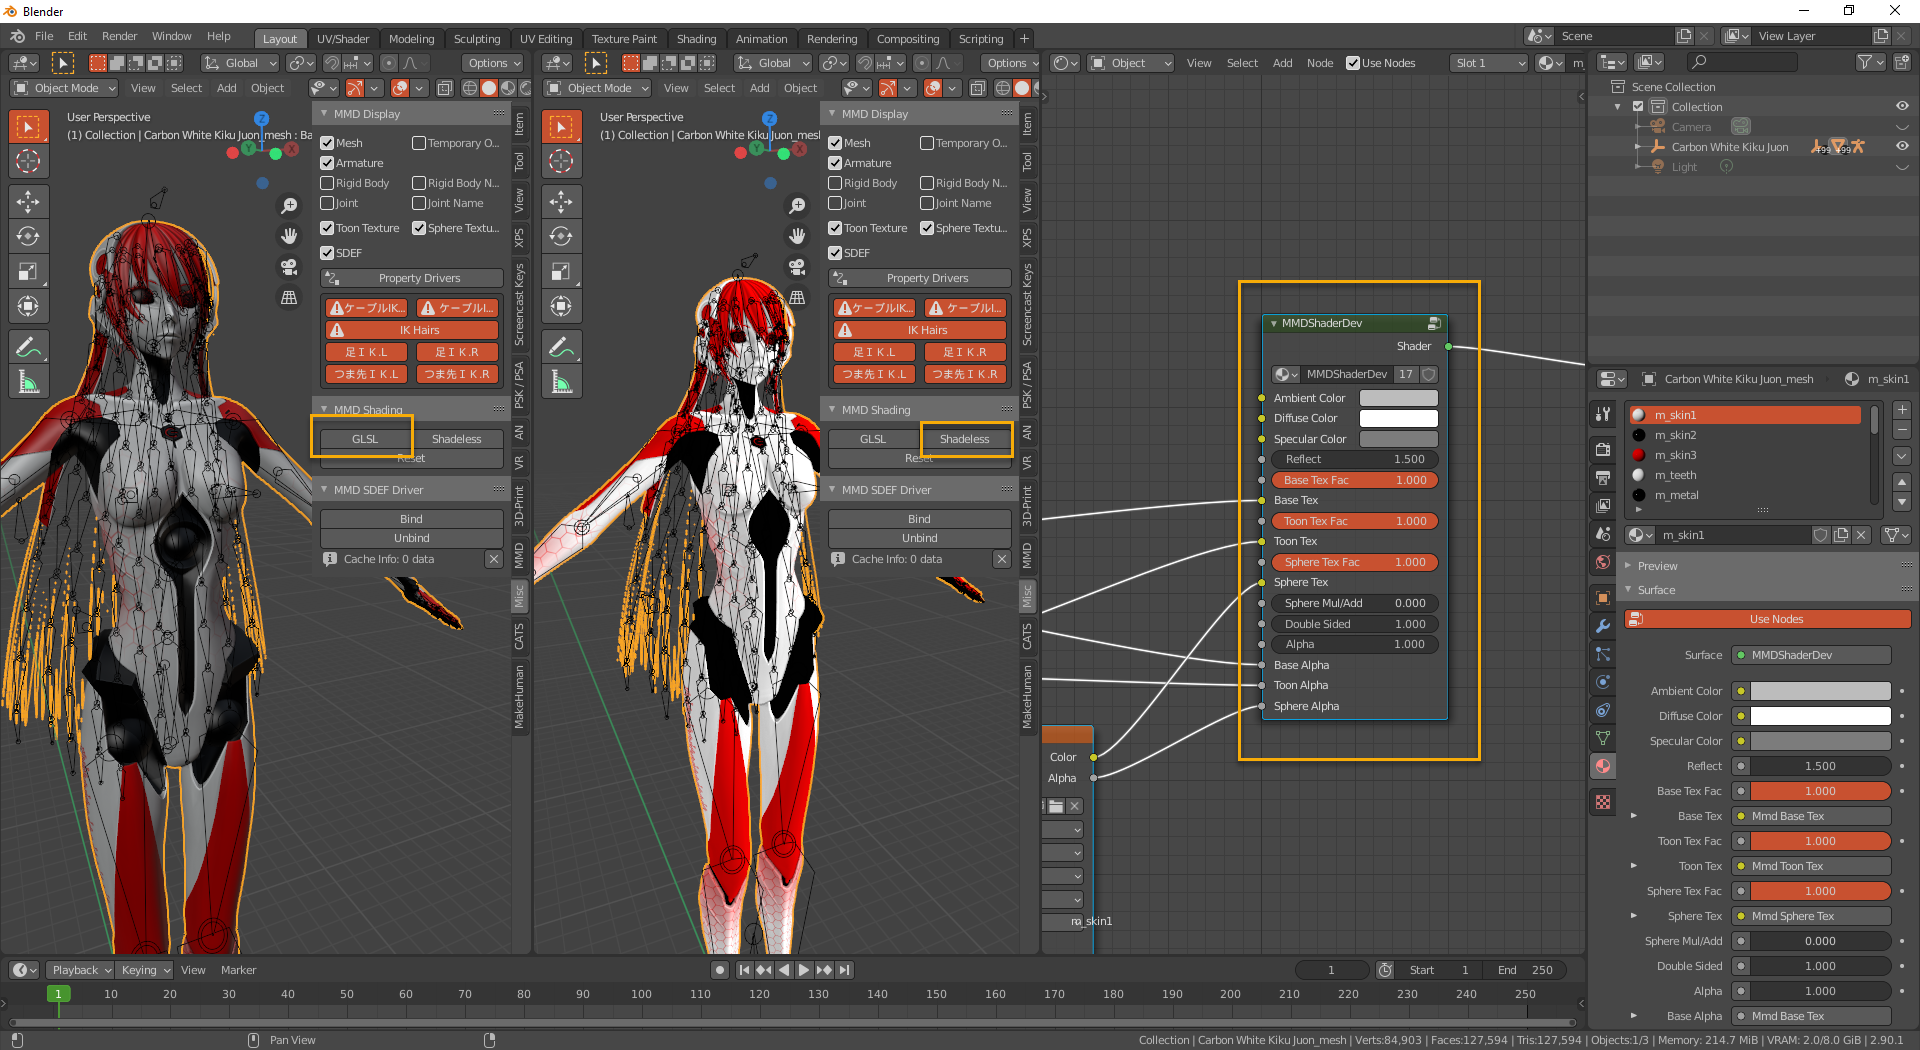
Task: Click the Diffuse Color swatch in MMDShaderDev node
Action: [1398, 418]
